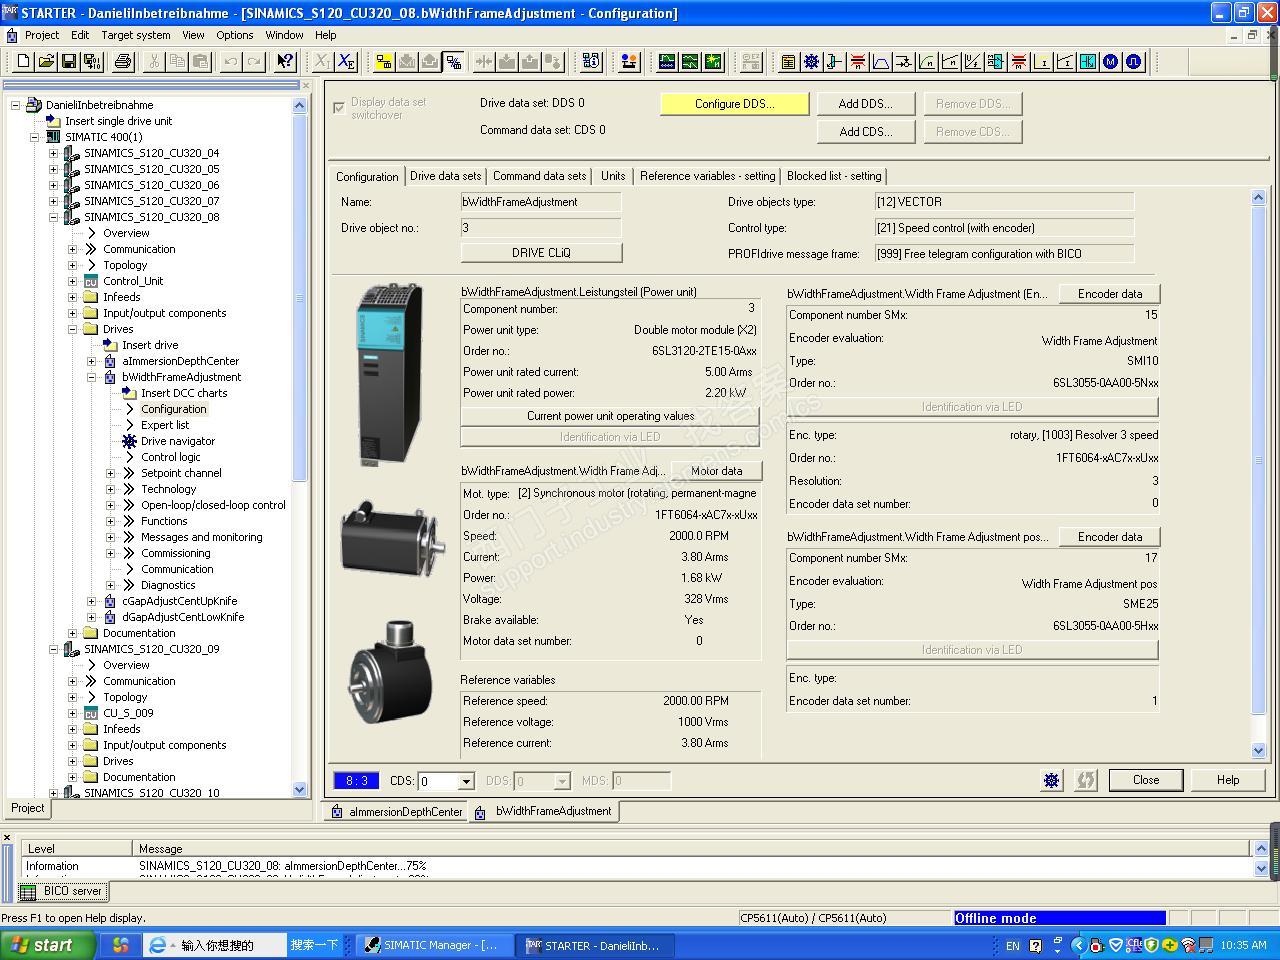Collapse the bWidthFrameAdjustment drive node
This screenshot has height=960, width=1280.
[92, 377]
